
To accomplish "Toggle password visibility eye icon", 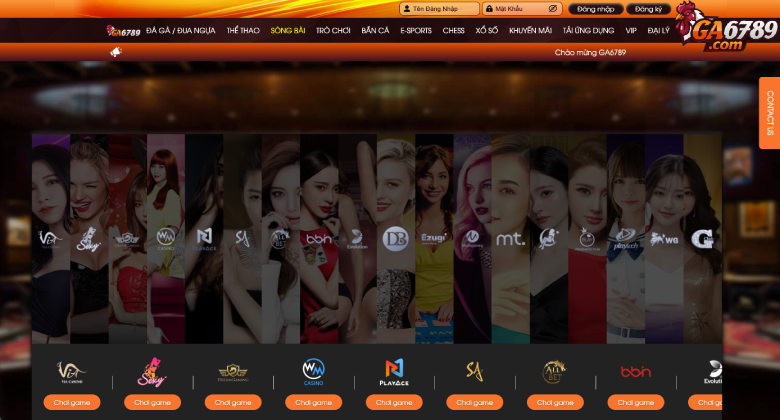I will [553, 8].
